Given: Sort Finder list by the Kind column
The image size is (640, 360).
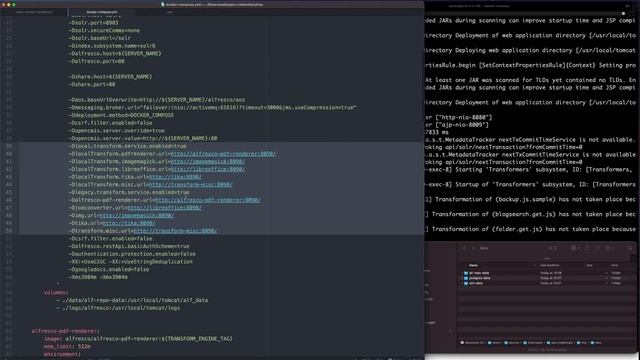Looking at the screenshot, I should (614, 265).
